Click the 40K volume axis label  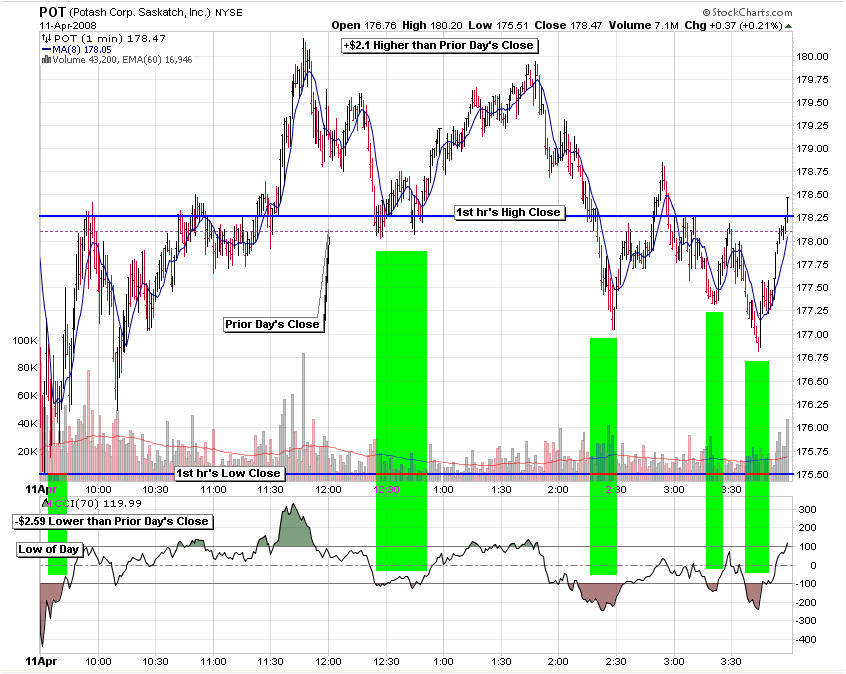[27, 424]
